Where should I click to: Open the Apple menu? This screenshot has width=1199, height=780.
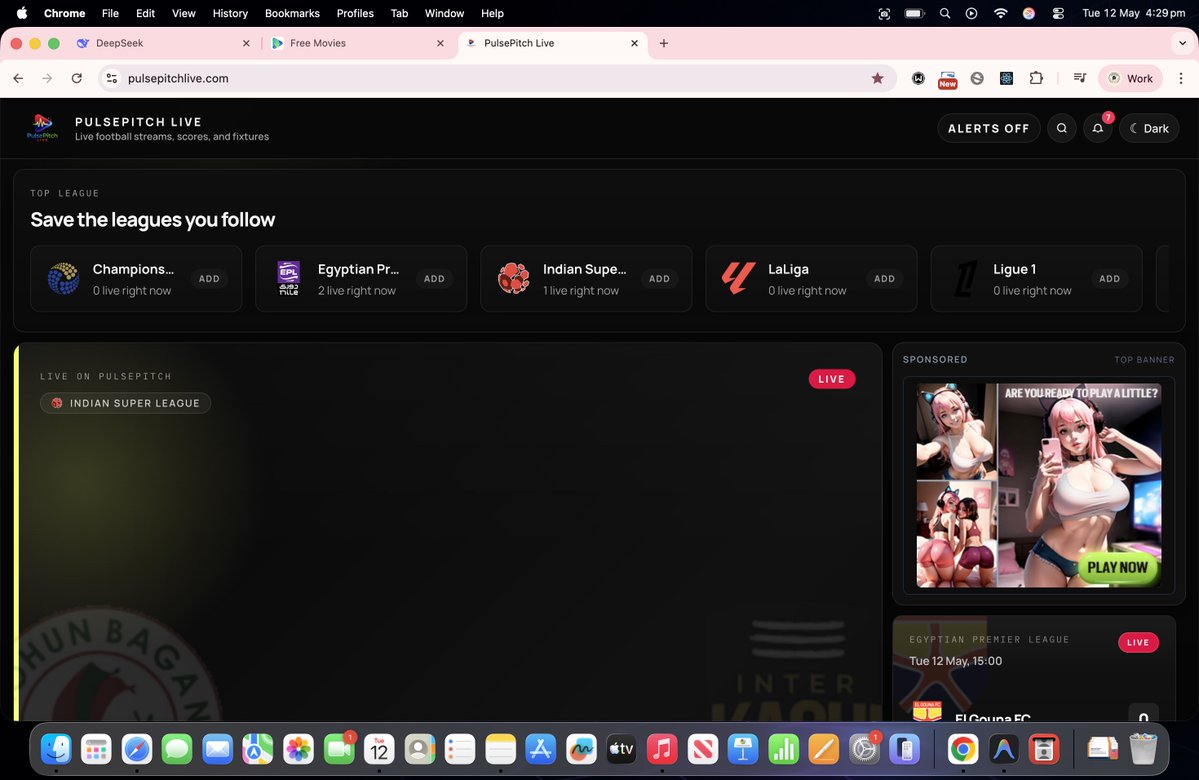point(21,13)
